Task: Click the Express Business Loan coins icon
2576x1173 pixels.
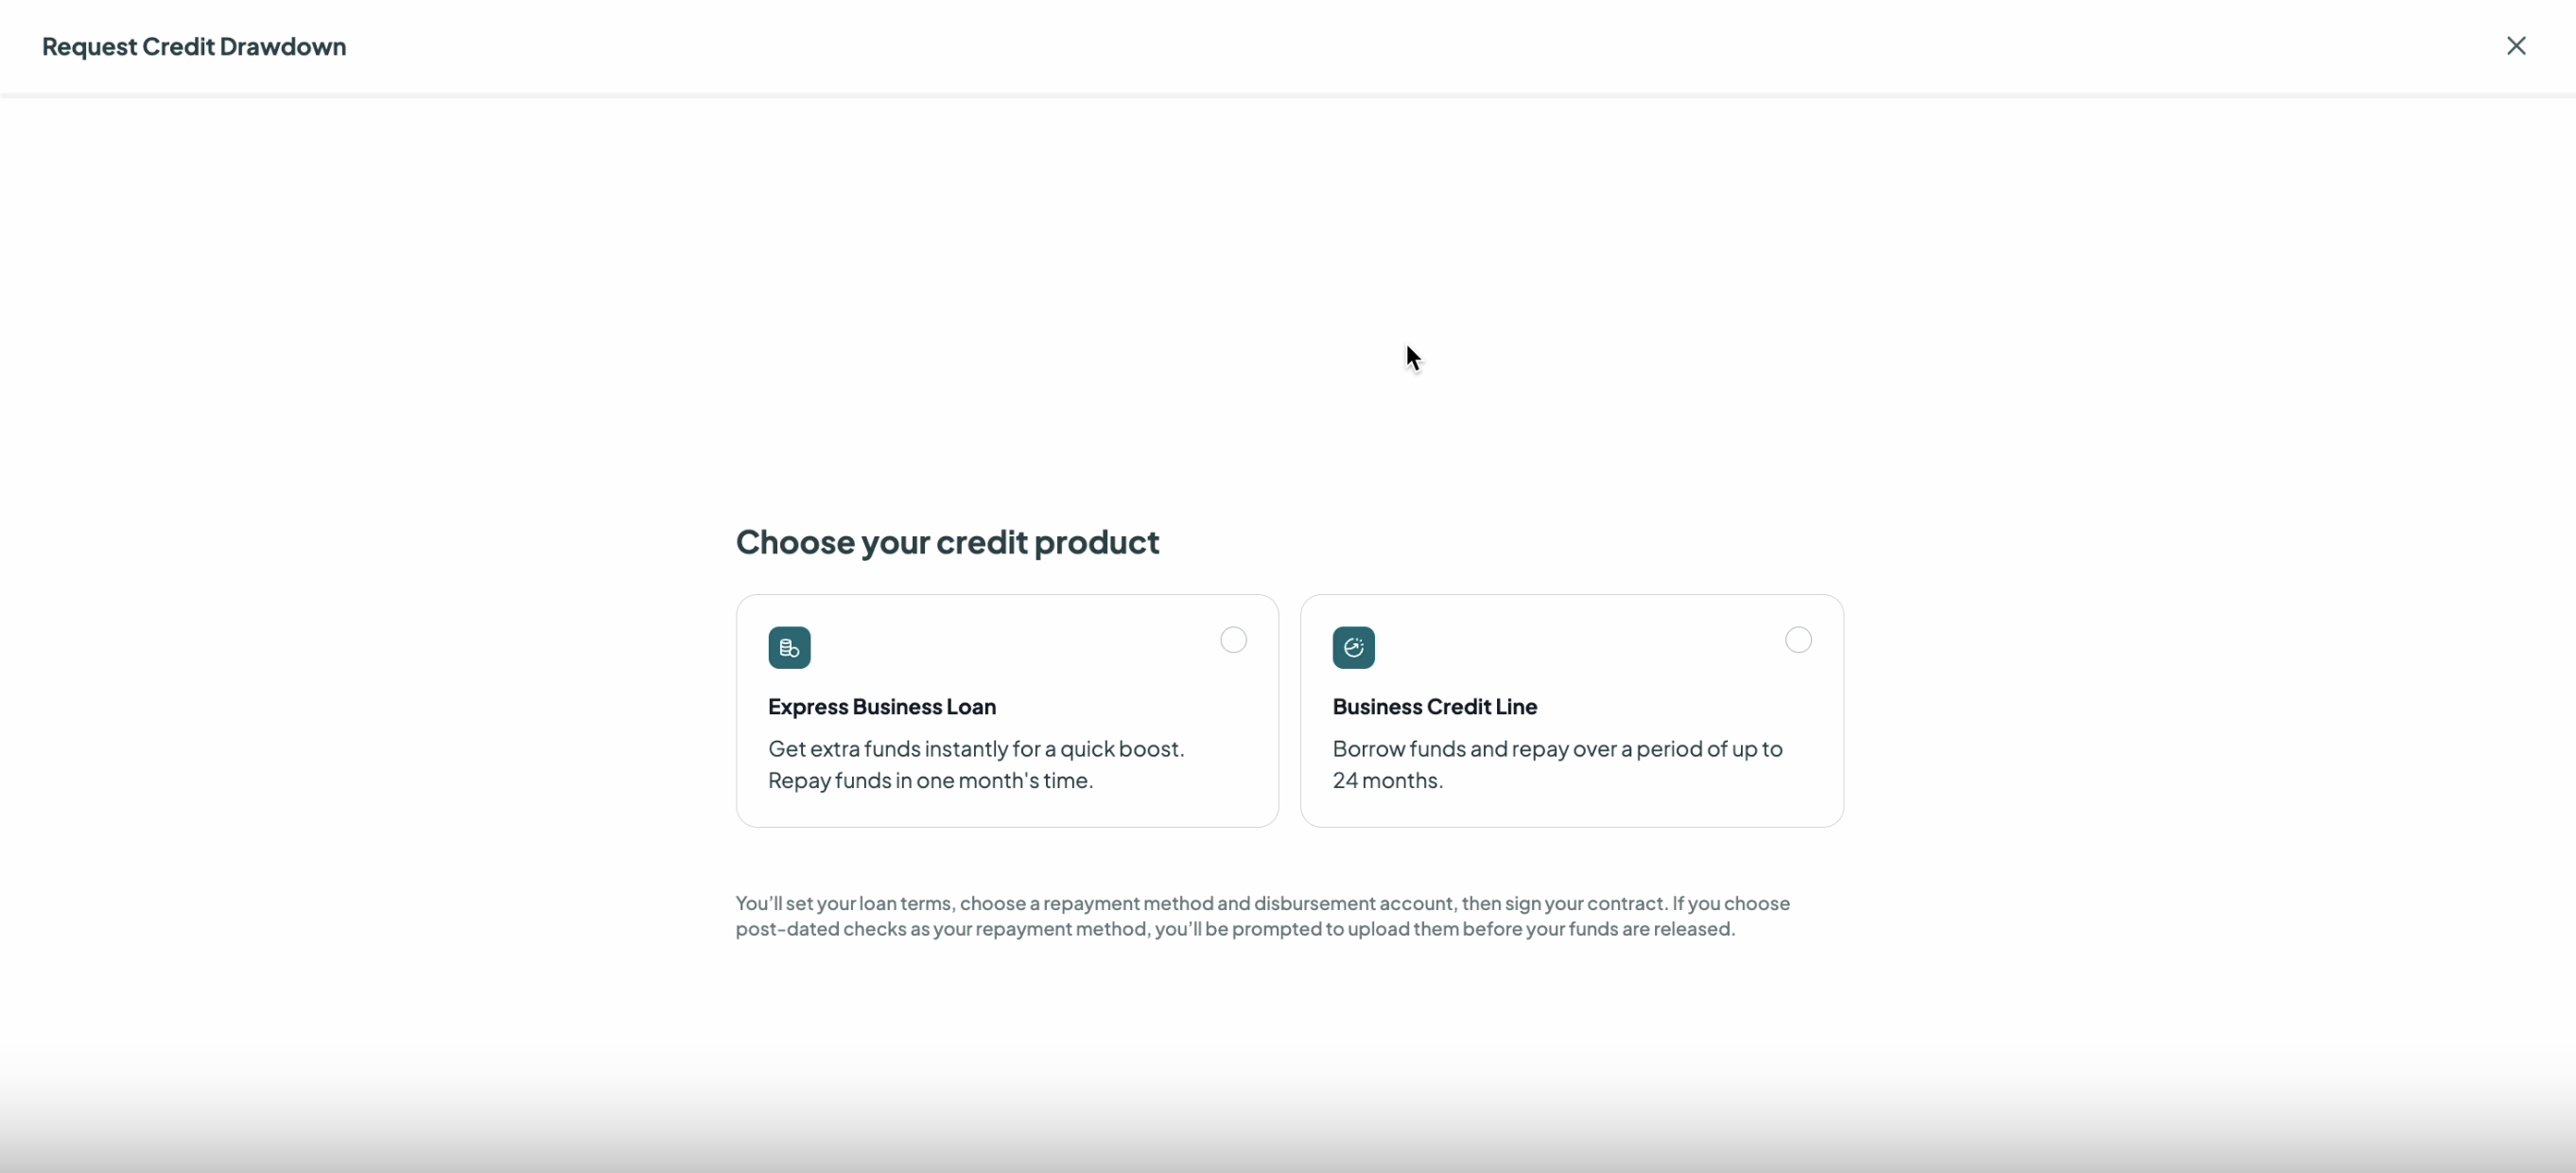Action: (x=789, y=647)
